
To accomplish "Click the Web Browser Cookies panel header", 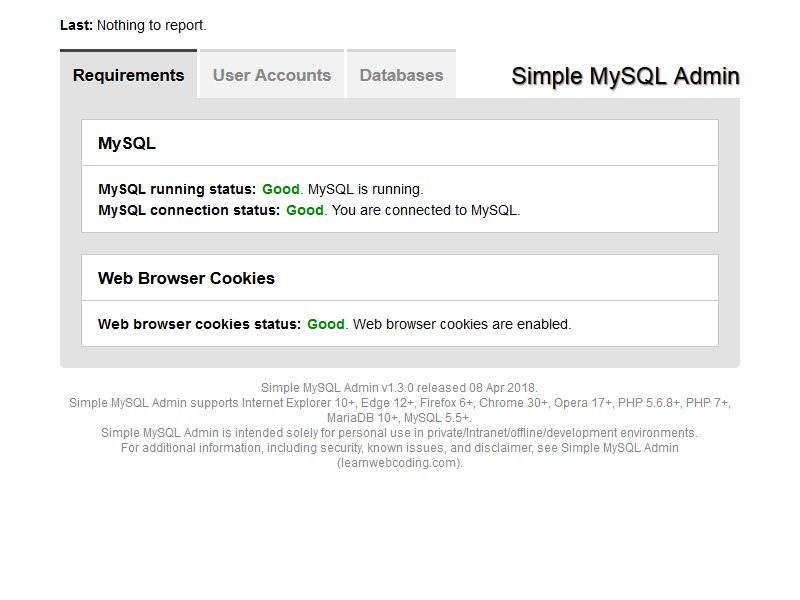I will coord(184,277).
